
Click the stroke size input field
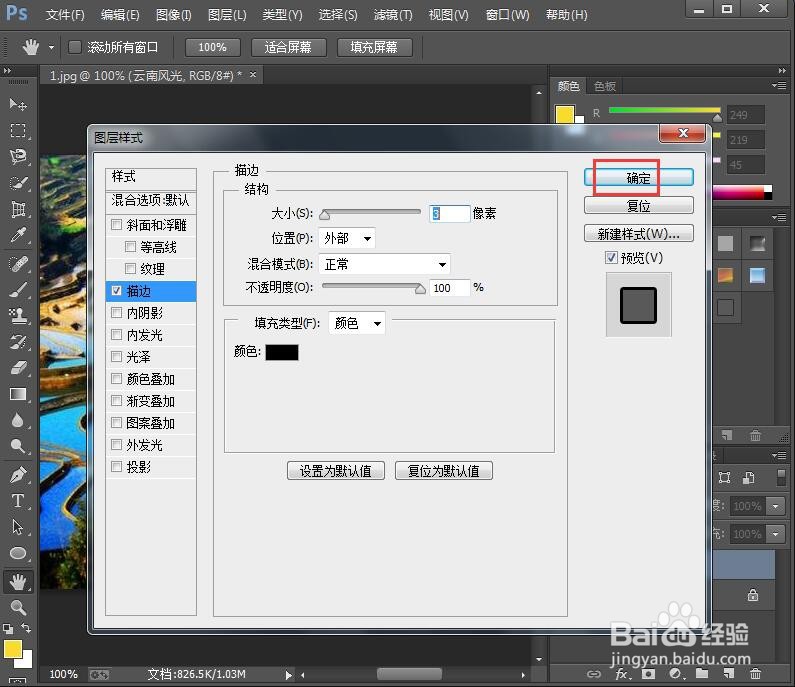pos(449,213)
